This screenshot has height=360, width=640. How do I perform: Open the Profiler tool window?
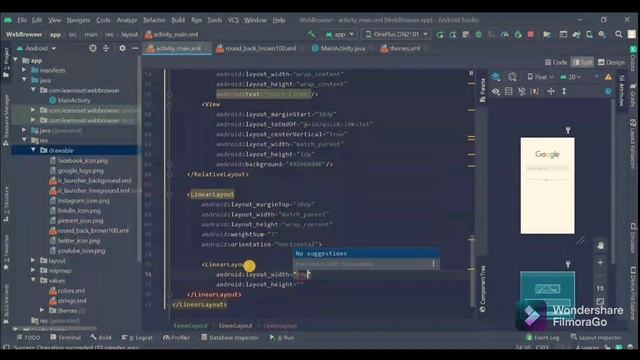tap(176, 338)
